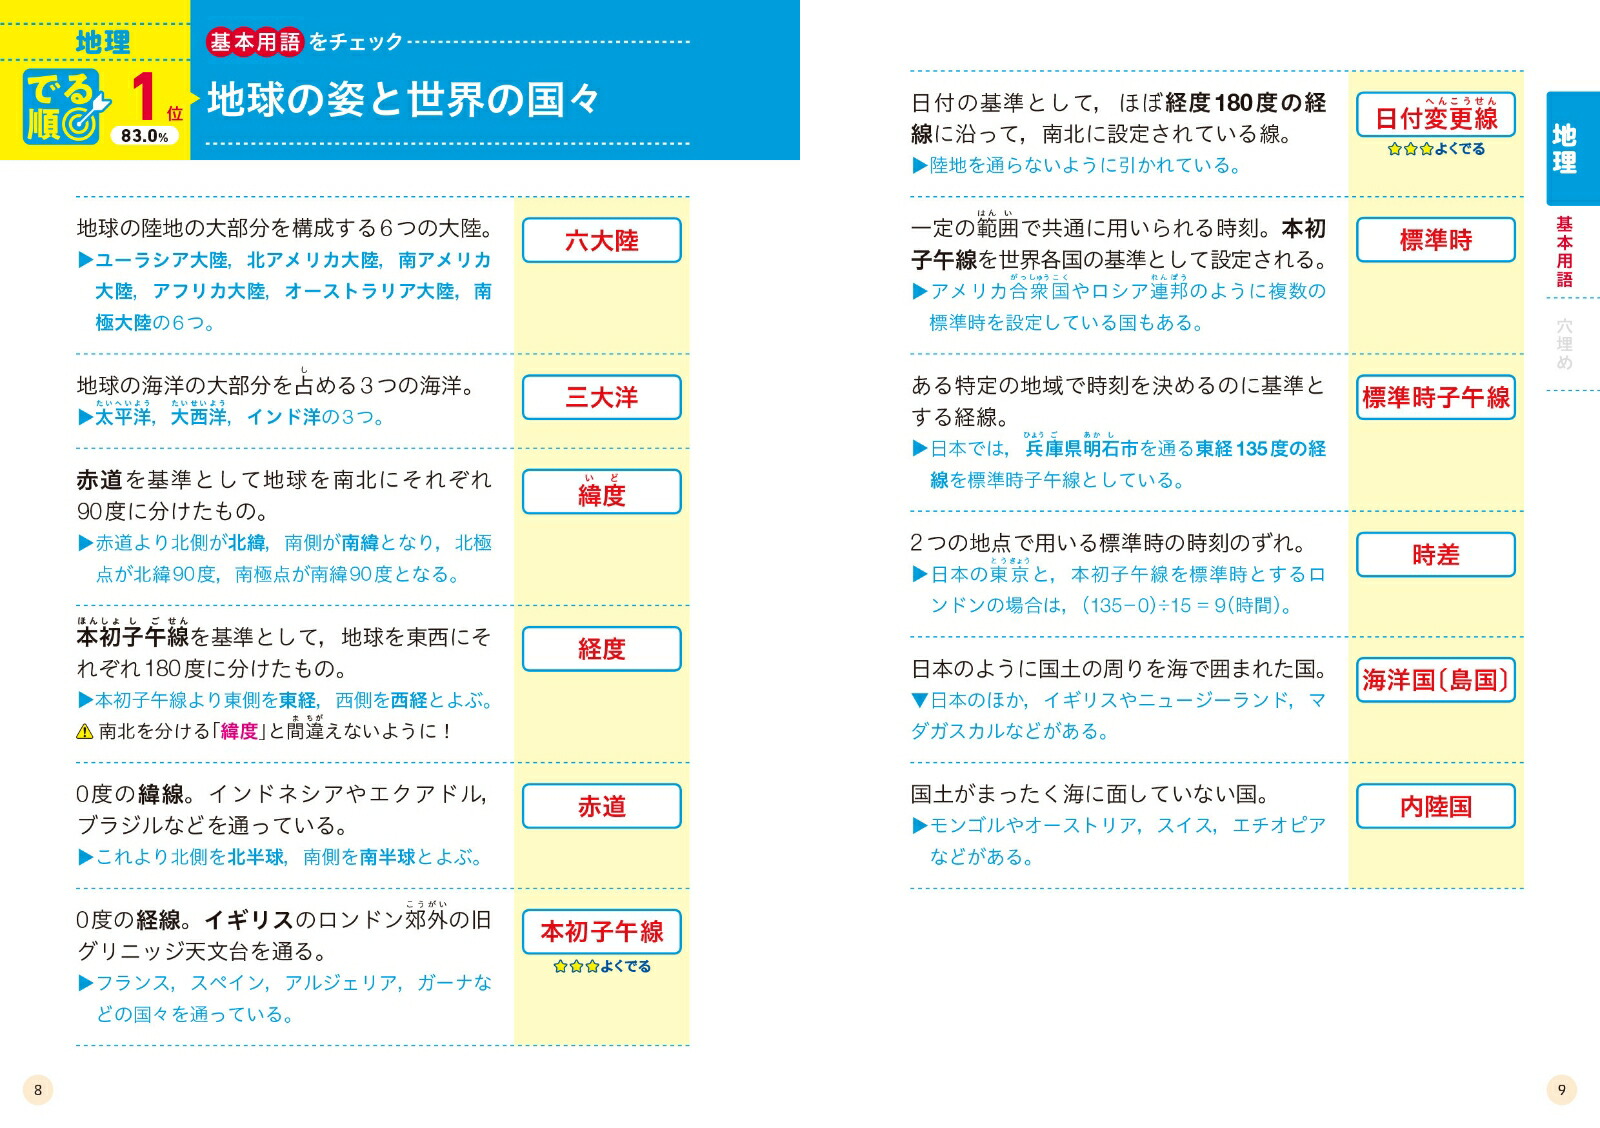Click the text 点が北緯90度, 南極点が南緯90度となる
Viewport: 1600px width, 1128px height.
279,574
